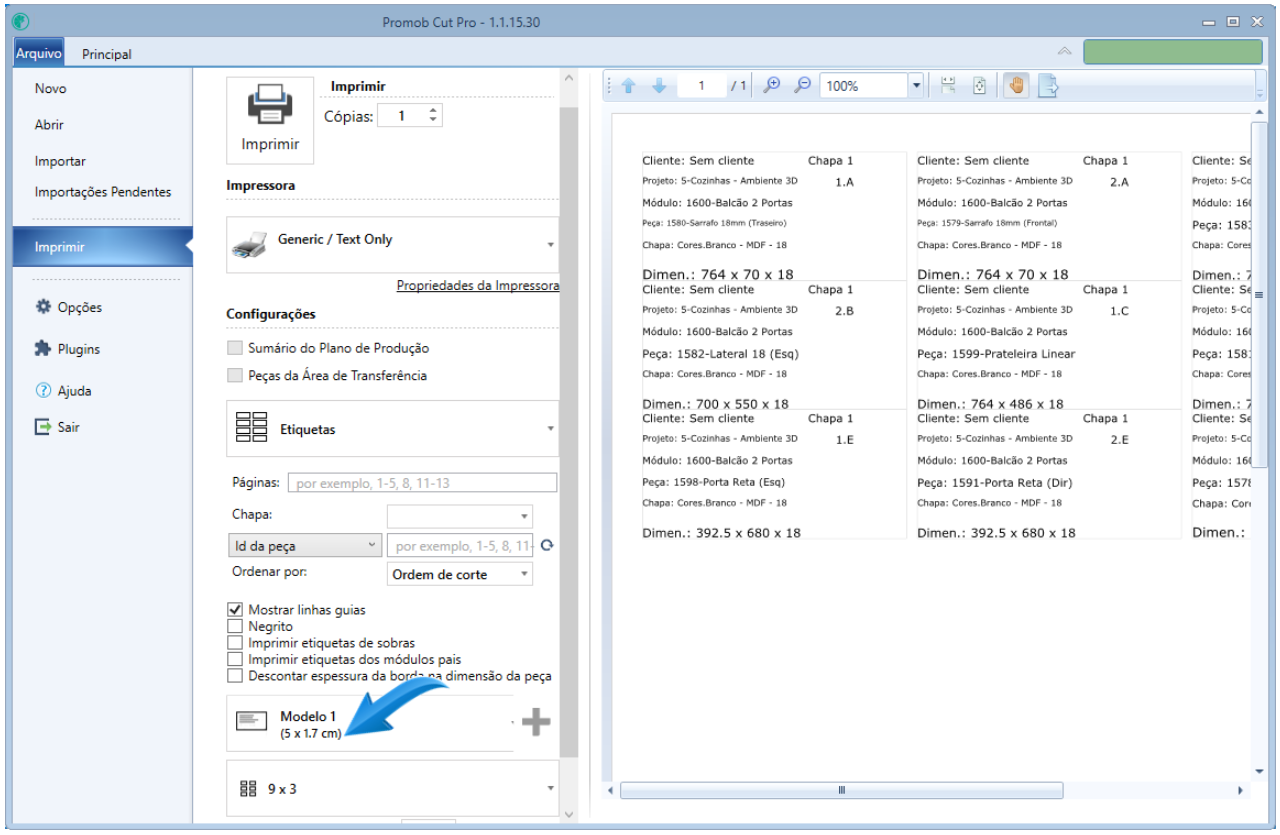This screenshot has width=1280, height=835.
Task: Refresh the piece ID filter
Action: point(546,546)
